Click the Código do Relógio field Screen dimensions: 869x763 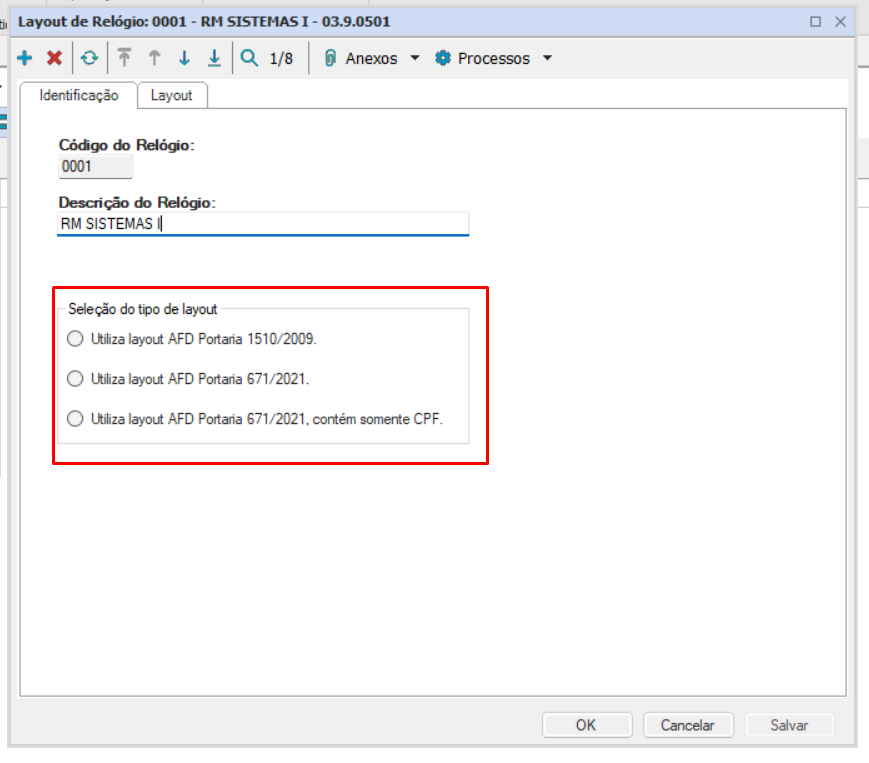click(95, 167)
